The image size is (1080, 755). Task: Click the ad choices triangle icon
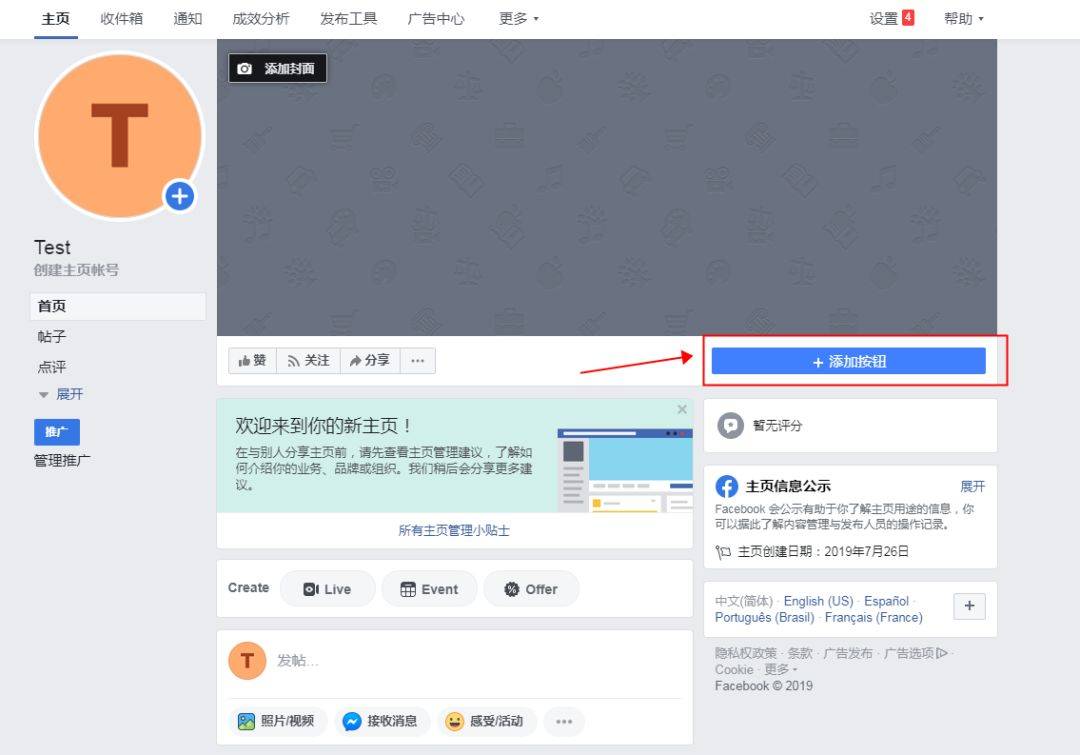942,653
